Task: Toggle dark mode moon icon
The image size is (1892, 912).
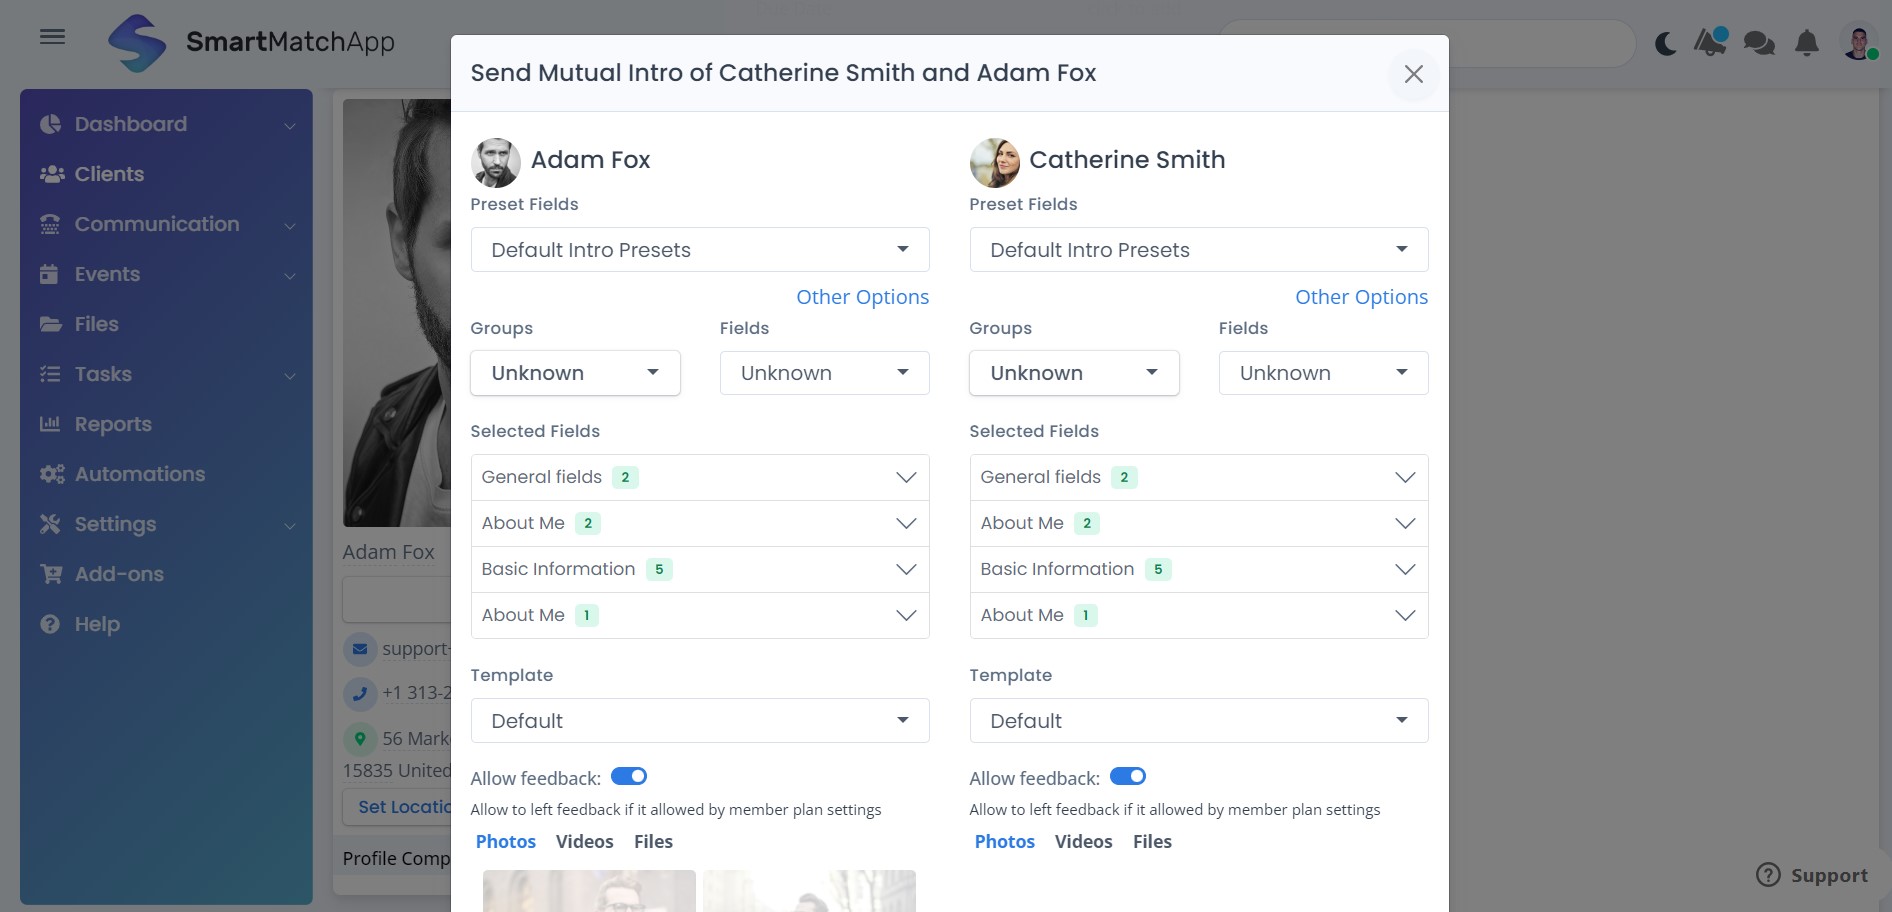Action: pos(1665,43)
